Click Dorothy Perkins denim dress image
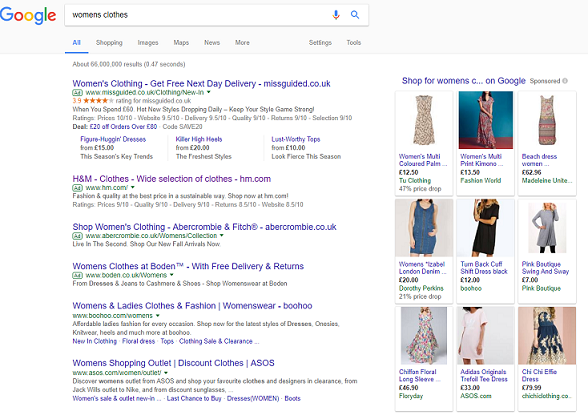Image resolution: width=588 pixels, height=415 pixels. [x=424, y=228]
